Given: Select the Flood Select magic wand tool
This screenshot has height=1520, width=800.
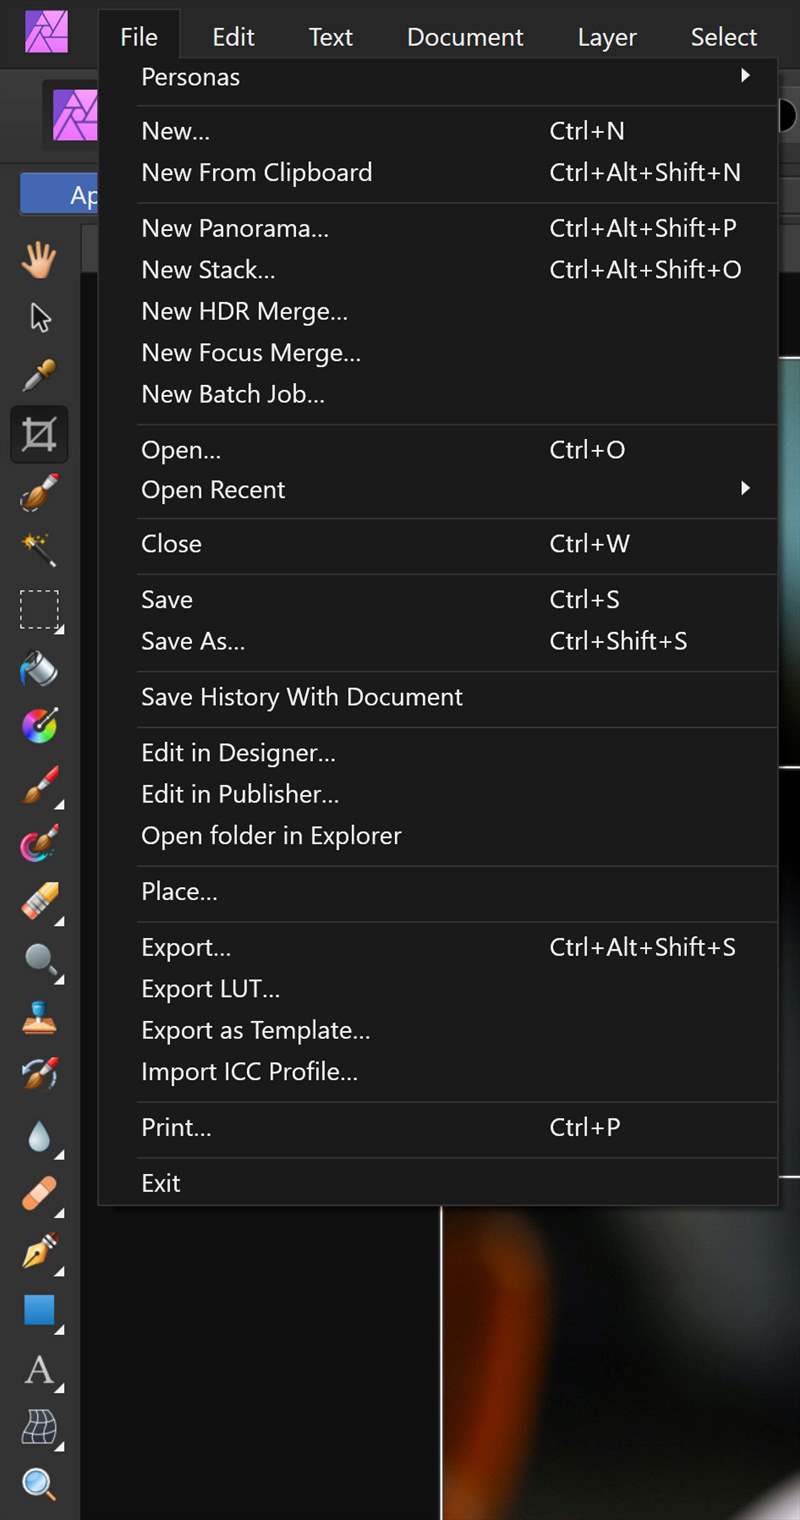Looking at the screenshot, I should 39,550.
